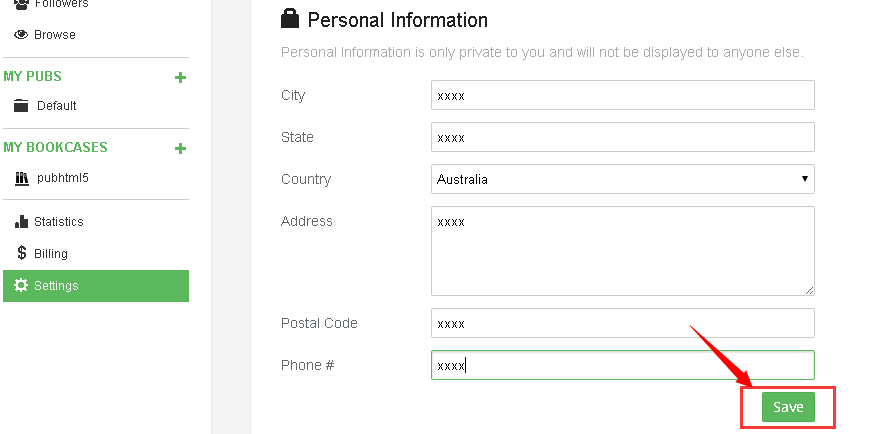This screenshot has height=434, width=873.
Task: Click the Statistics bar chart icon
Action: [x=21, y=221]
